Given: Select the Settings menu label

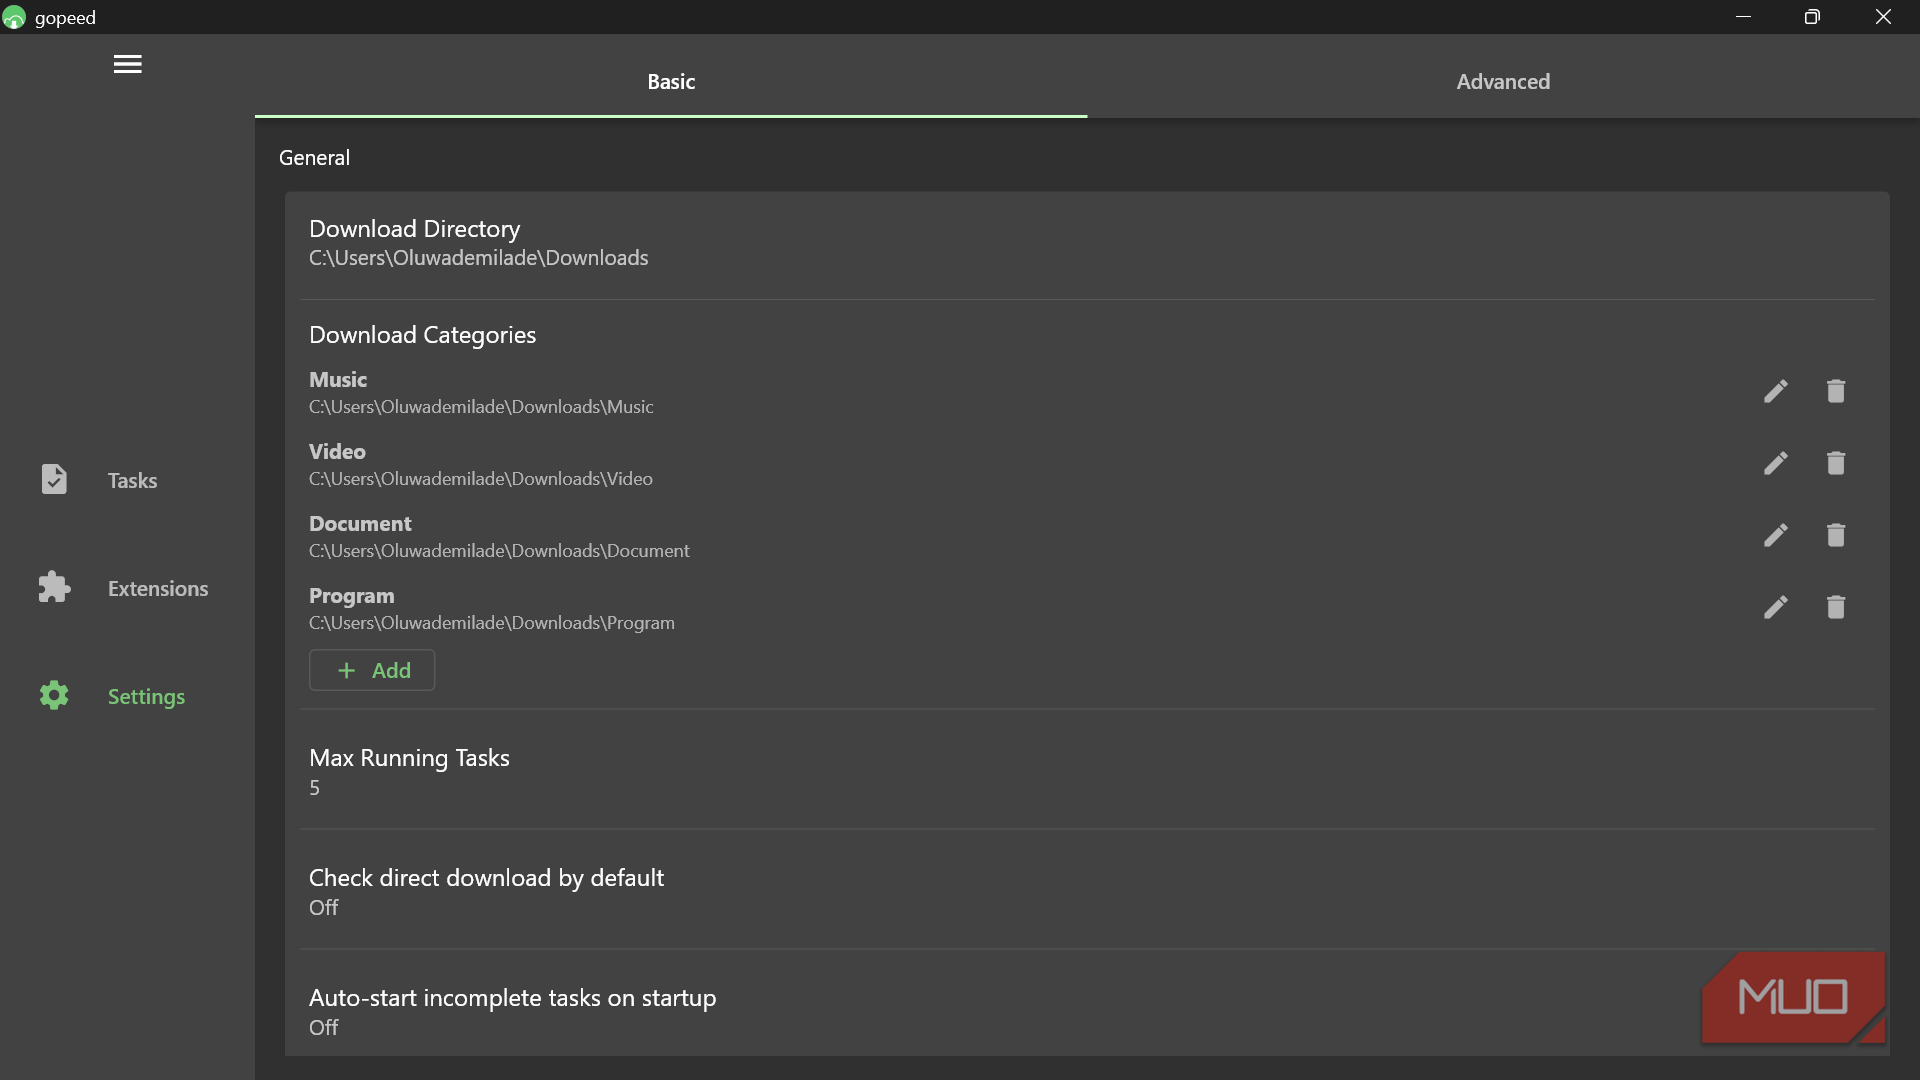Looking at the screenshot, I should [146, 697].
